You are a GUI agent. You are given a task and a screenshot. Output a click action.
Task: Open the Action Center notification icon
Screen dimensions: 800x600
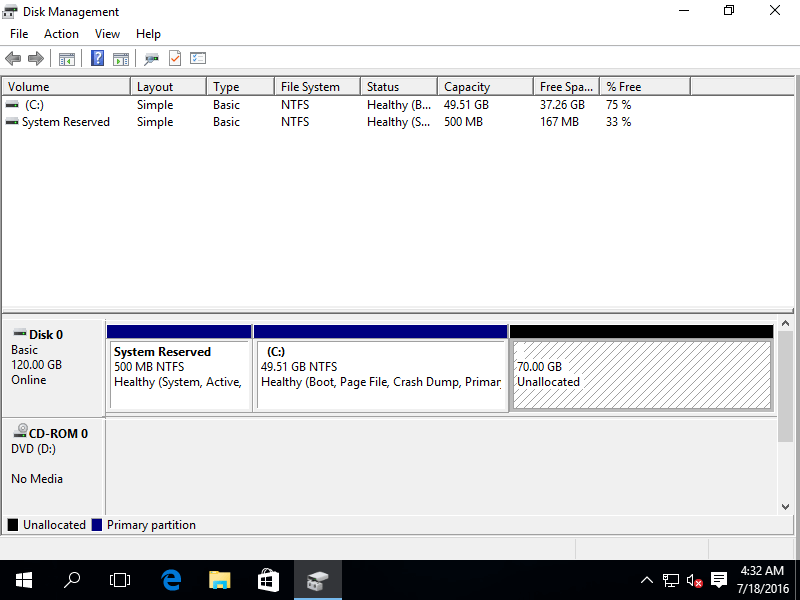point(718,580)
